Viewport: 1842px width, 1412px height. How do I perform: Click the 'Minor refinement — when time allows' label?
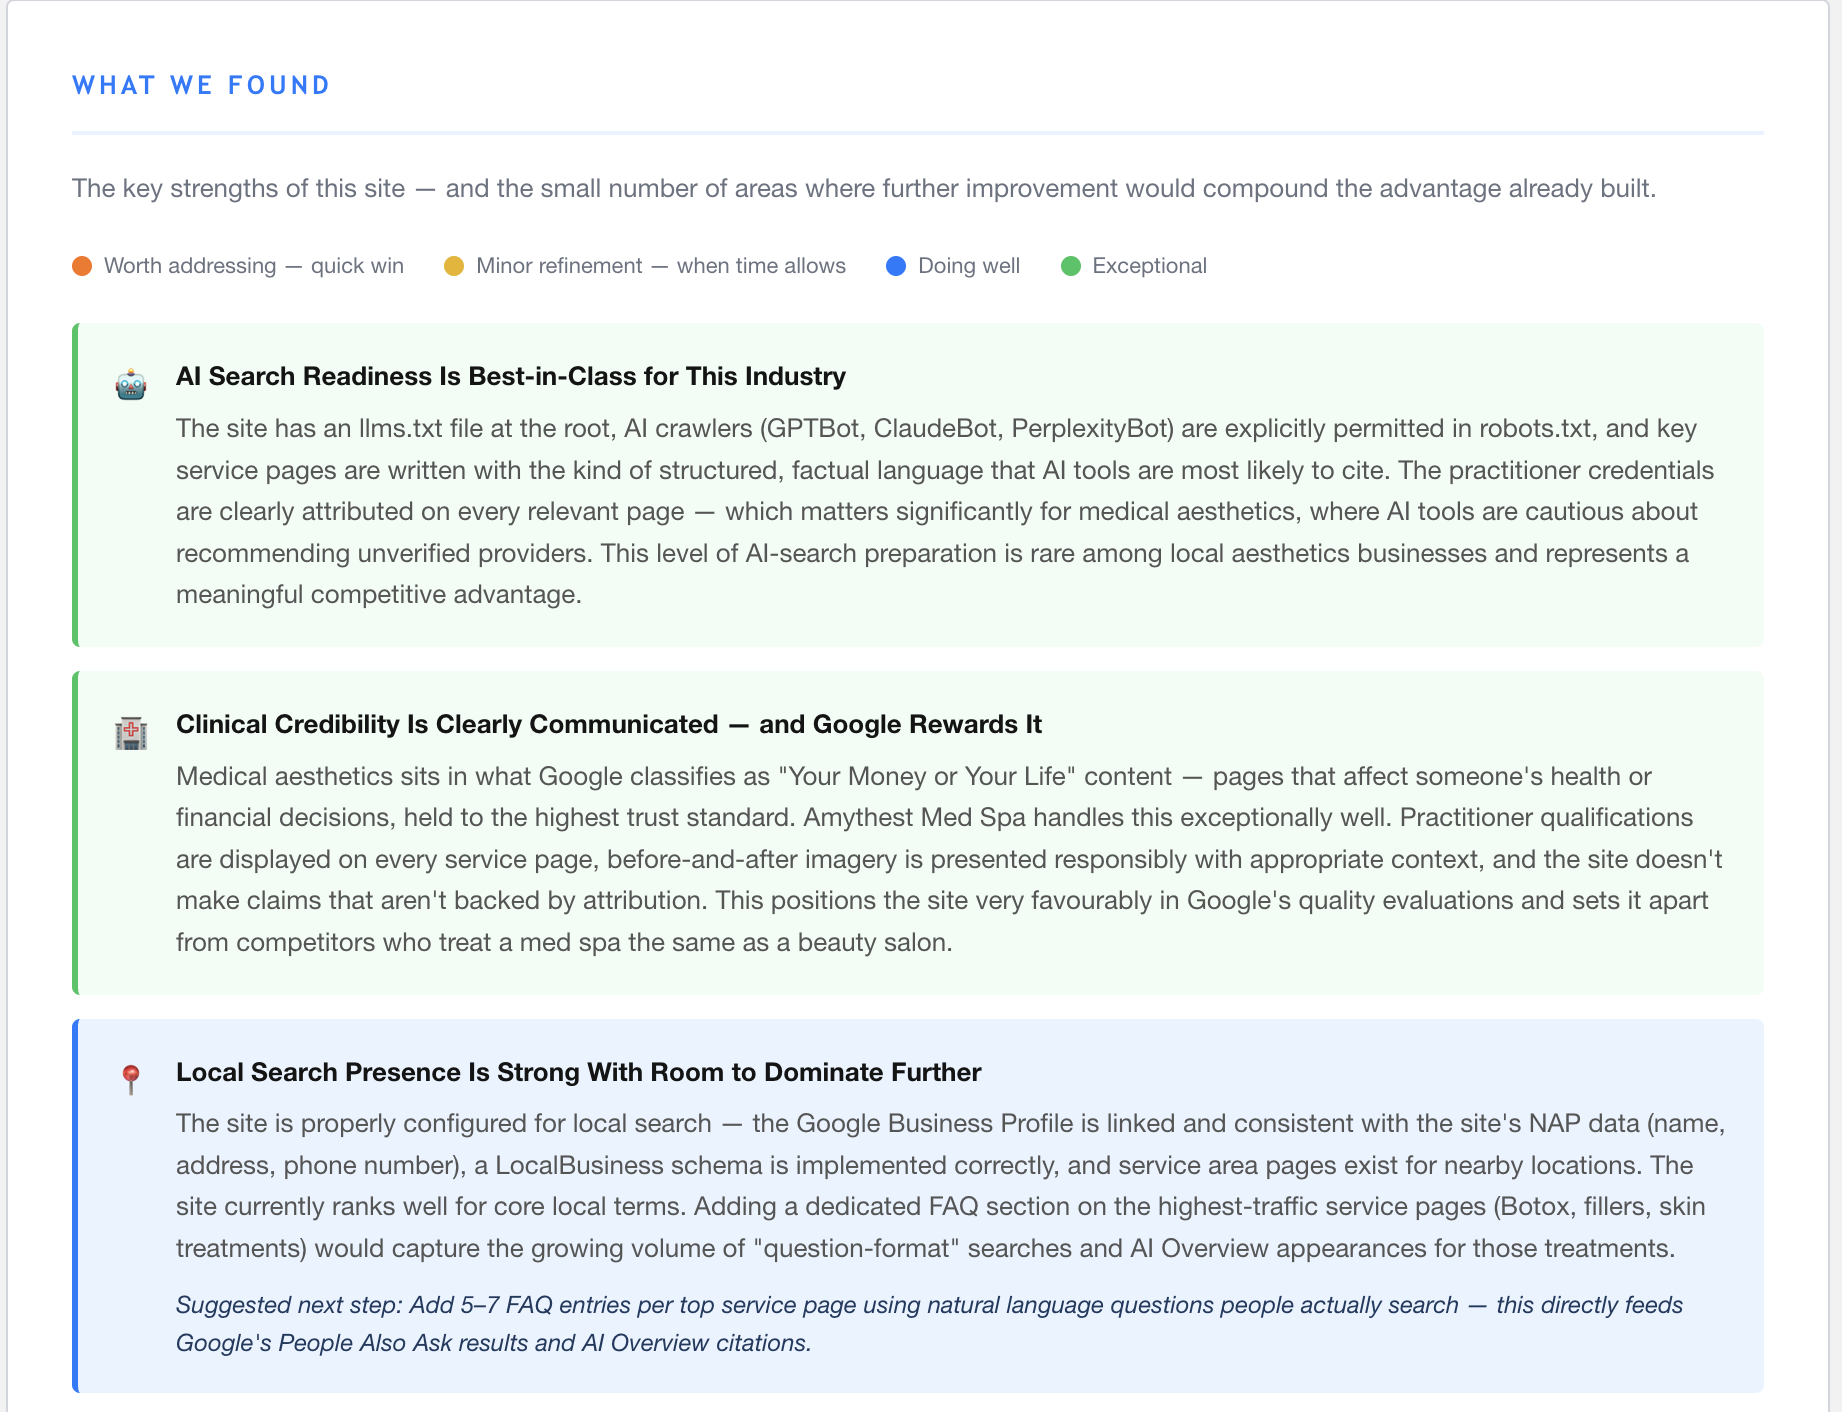click(661, 266)
